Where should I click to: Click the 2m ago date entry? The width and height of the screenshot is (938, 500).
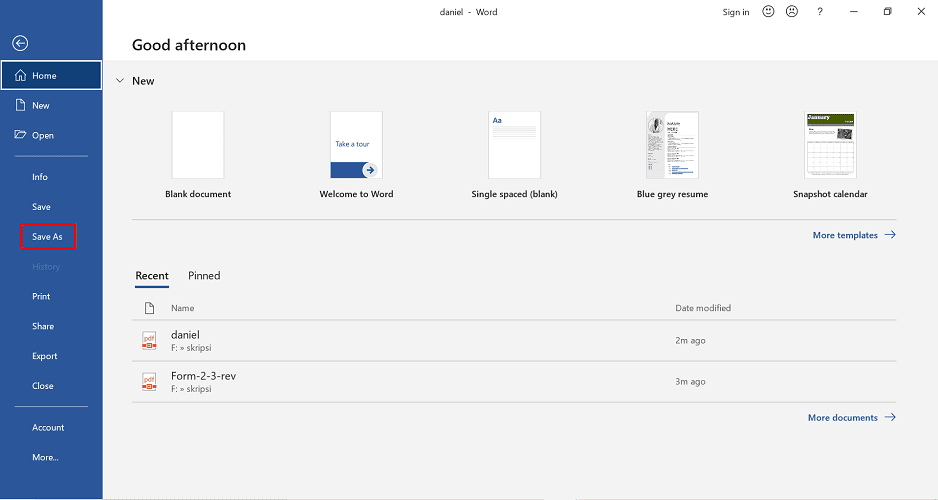690,340
